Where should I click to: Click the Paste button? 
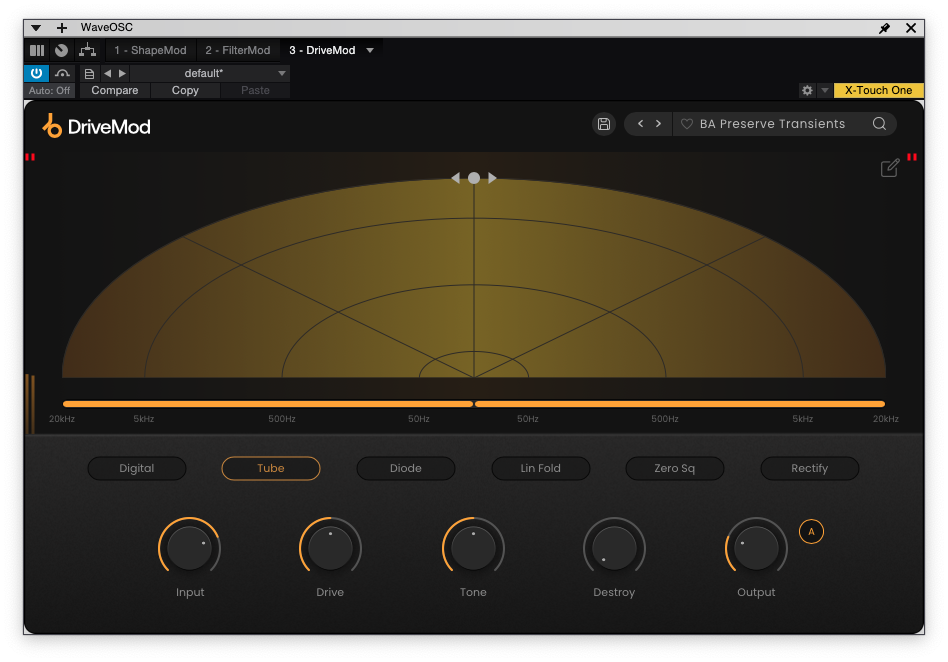(255, 90)
